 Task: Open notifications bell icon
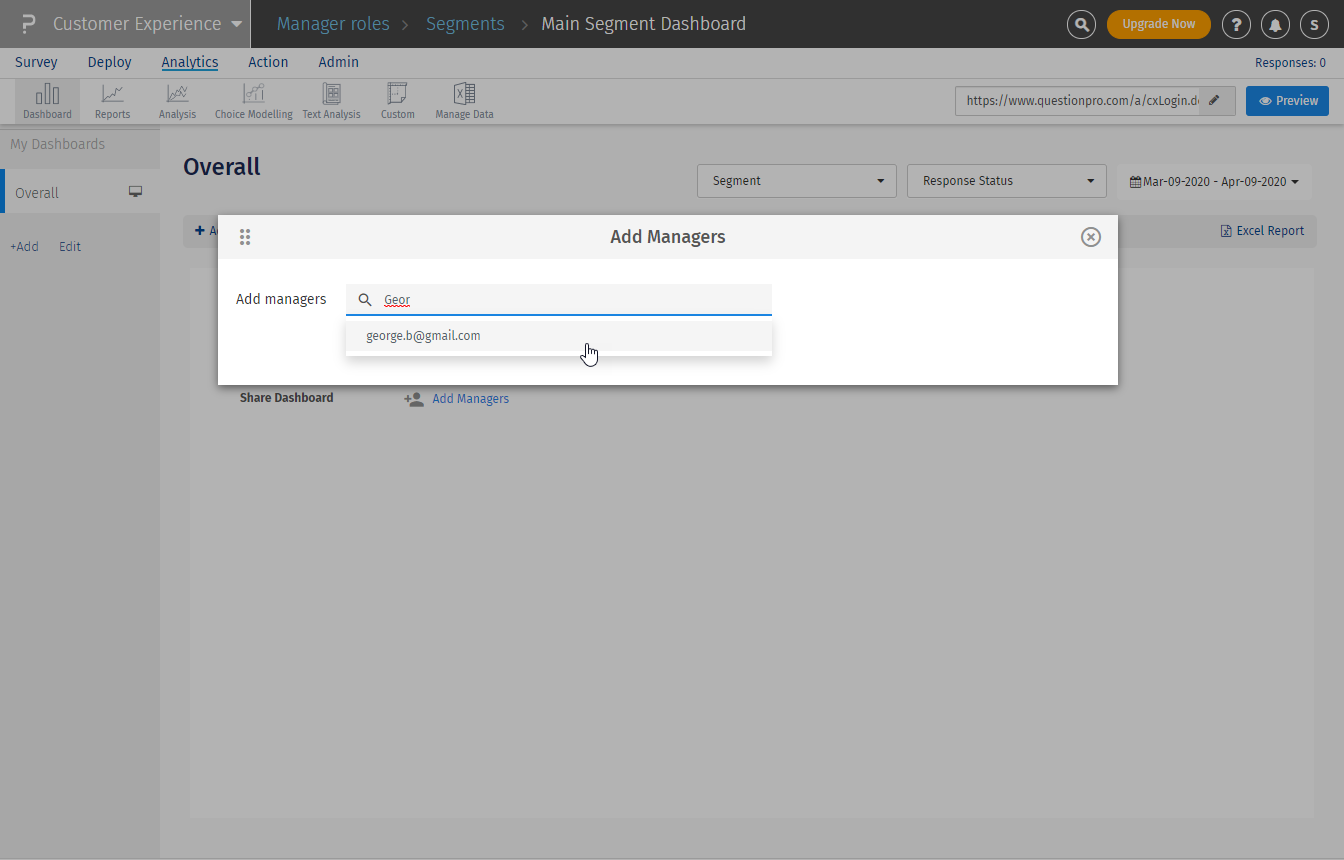pyautogui.click(x=1275, y=24)
